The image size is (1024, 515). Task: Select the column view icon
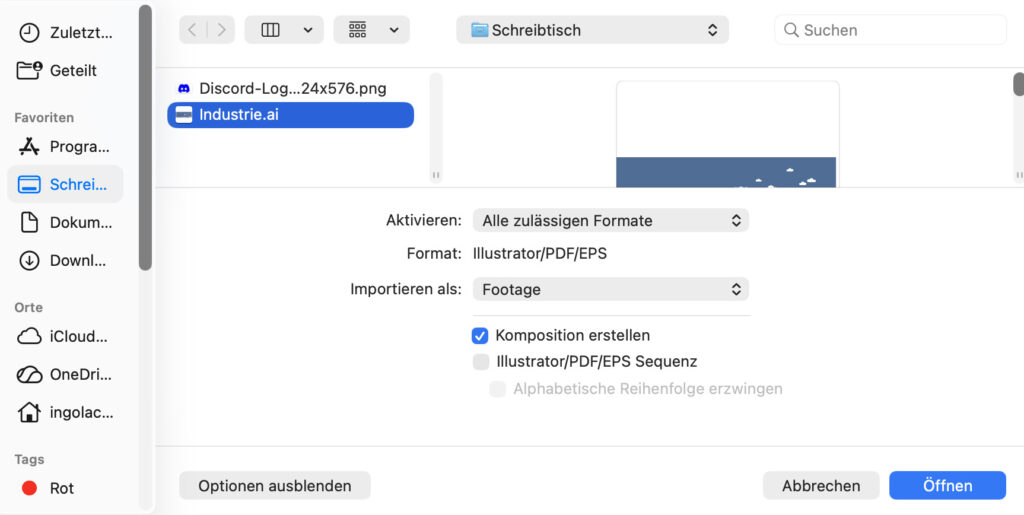(271, 30)
